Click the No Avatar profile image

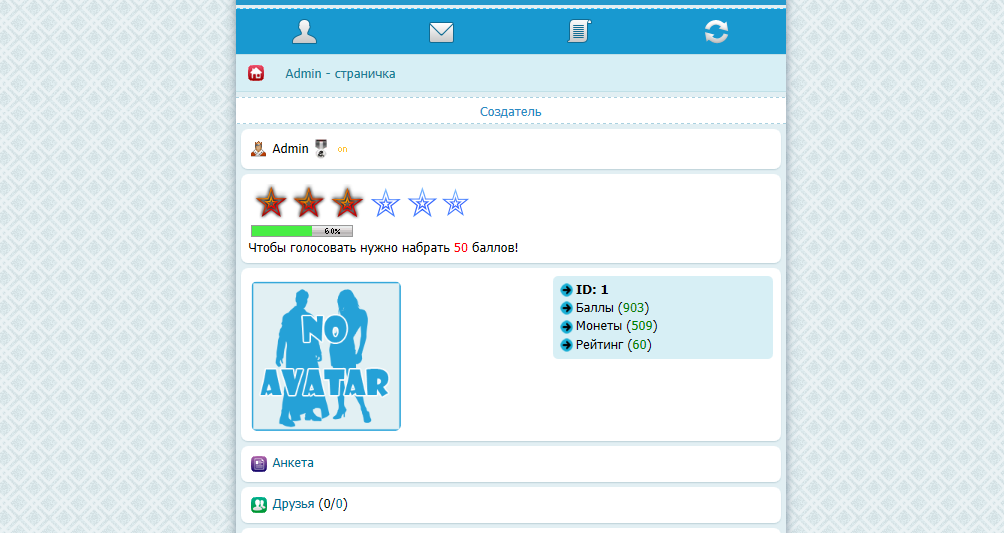point(326,356)
